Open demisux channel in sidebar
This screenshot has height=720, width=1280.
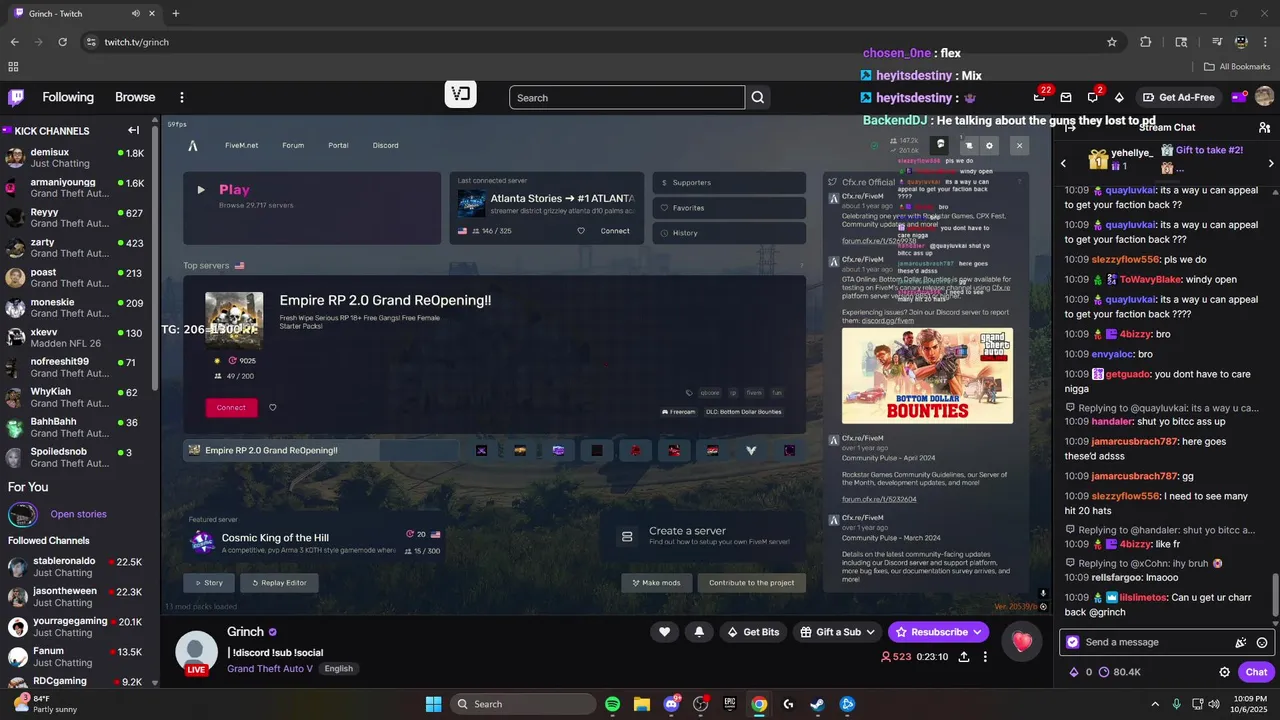point(76,157)
